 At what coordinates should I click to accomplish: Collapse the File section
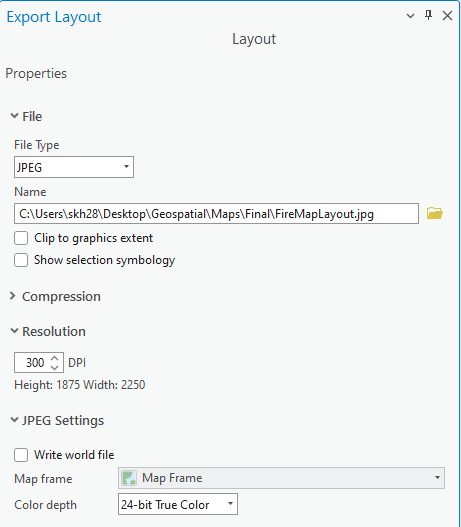[14, 116]
